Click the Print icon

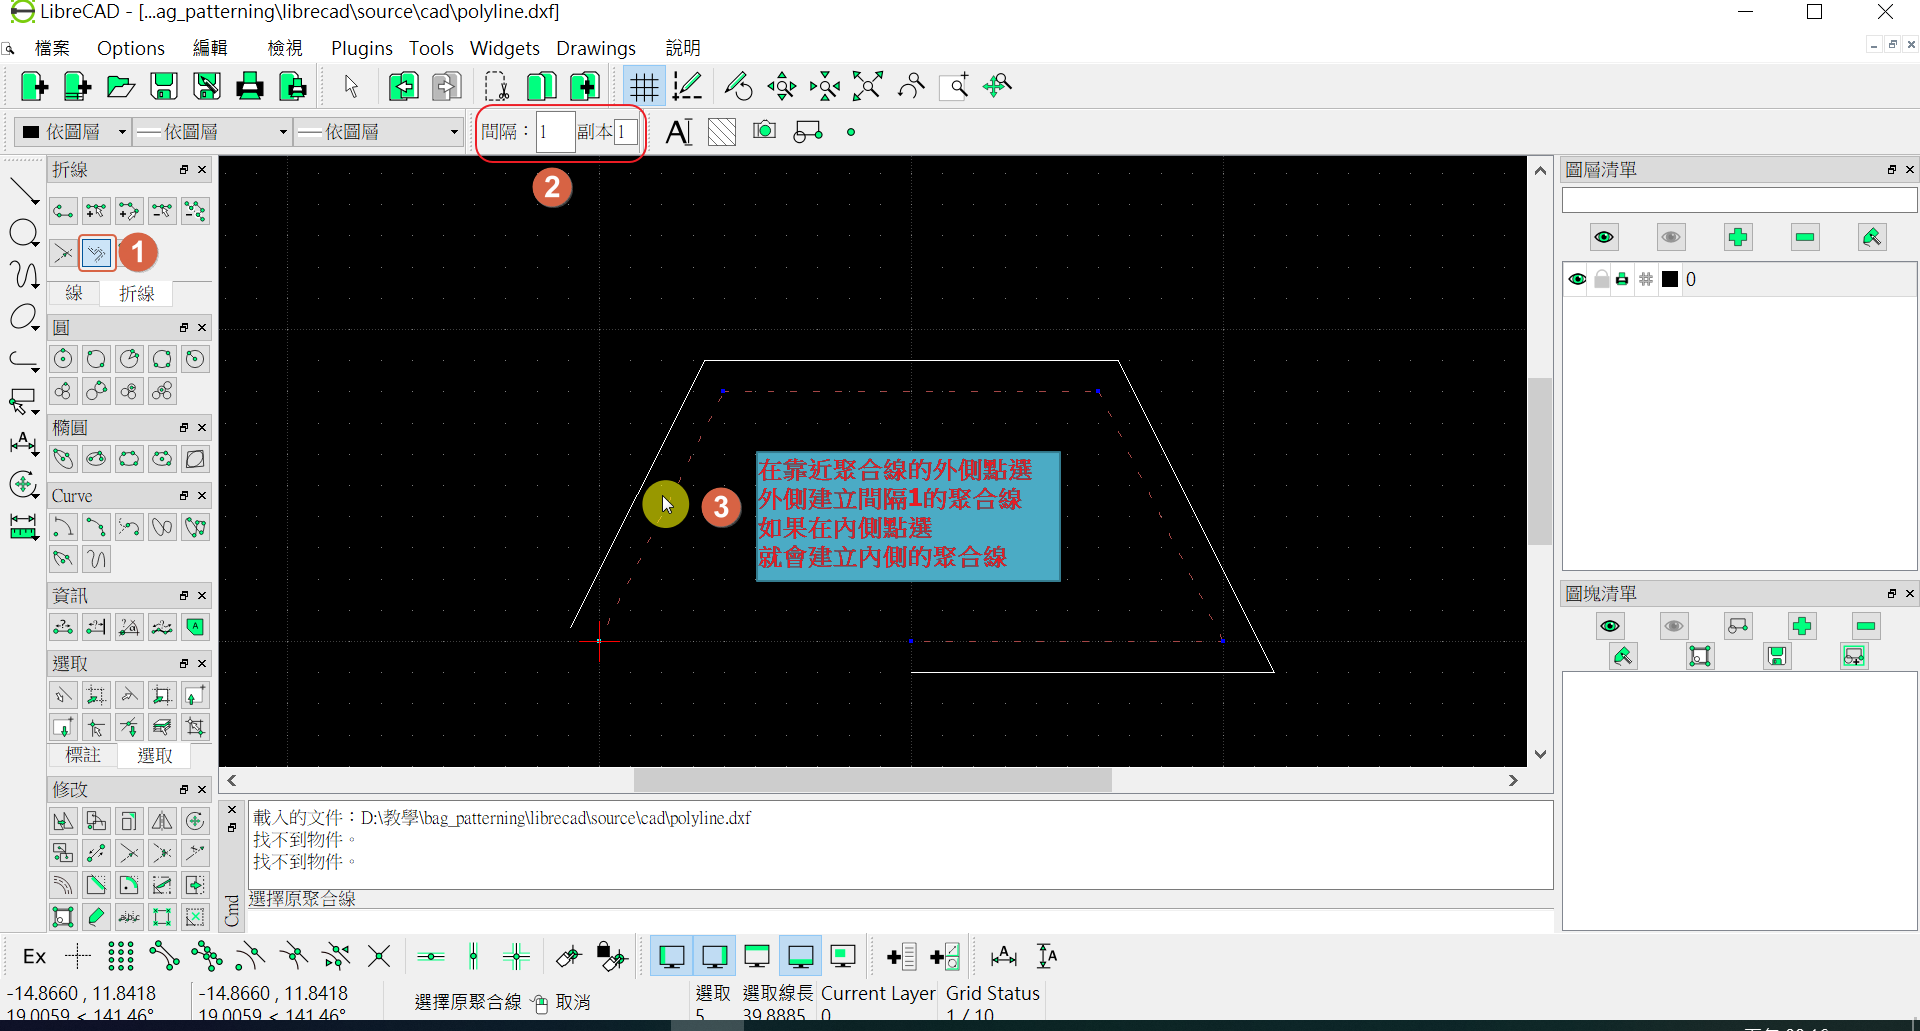[x=250, y=86]
